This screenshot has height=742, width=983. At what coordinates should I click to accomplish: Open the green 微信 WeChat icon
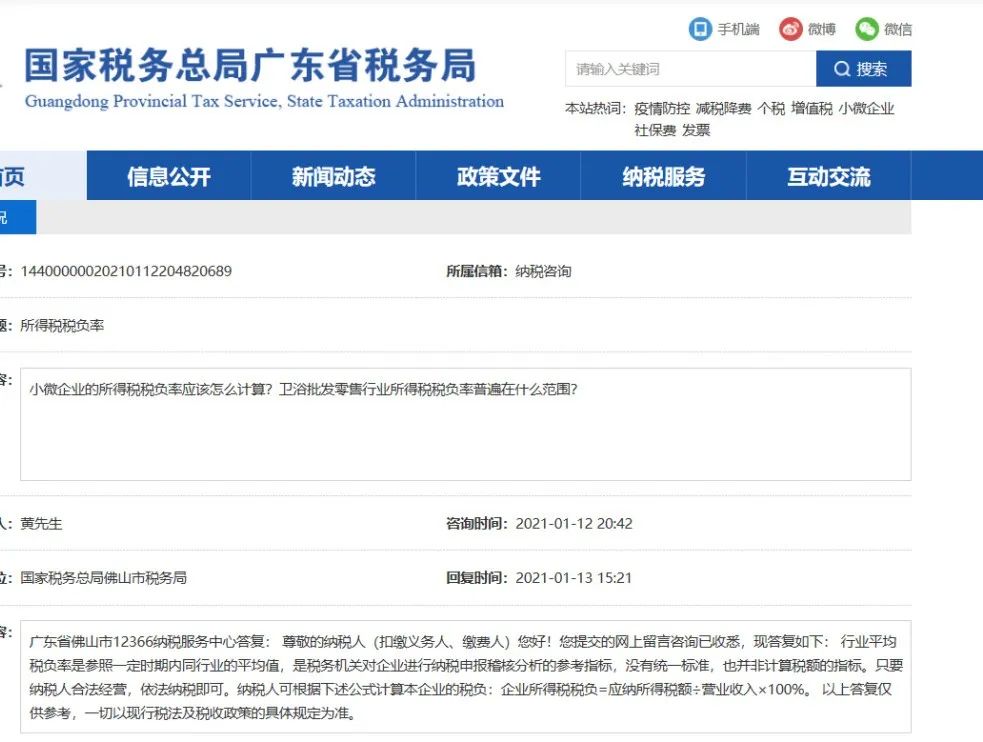coord(867,29)
